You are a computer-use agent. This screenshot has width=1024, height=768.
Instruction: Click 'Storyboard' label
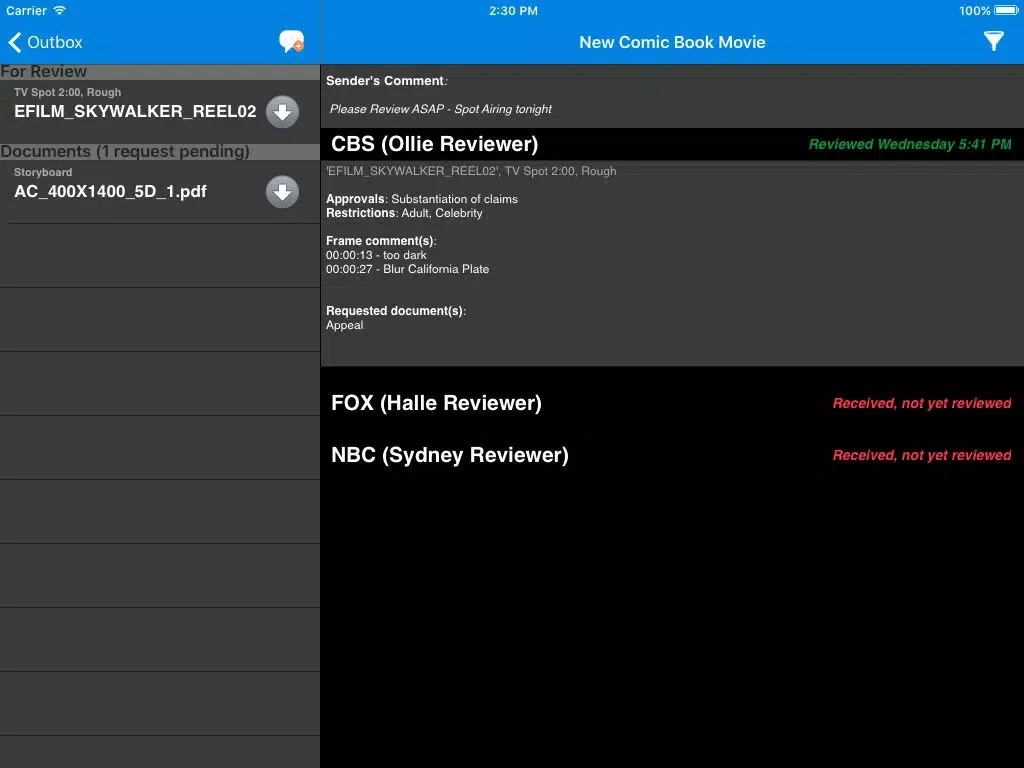[x=43, y=172]
